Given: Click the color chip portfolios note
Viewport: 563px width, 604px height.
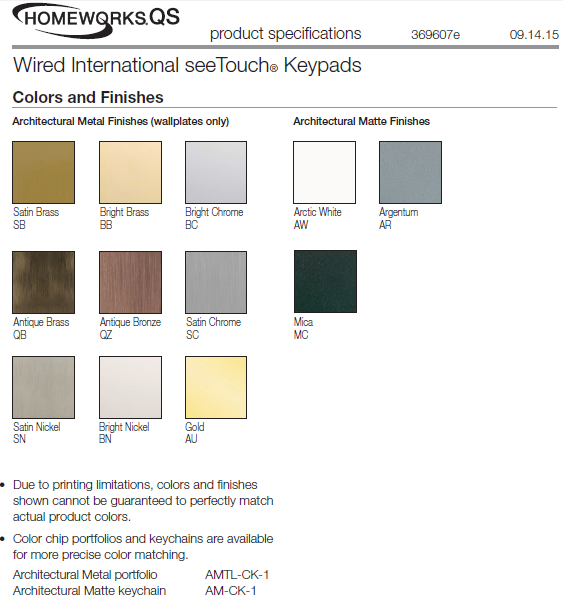Looking at the screenshot, I should pyautogui.click(x=143, y=547).
